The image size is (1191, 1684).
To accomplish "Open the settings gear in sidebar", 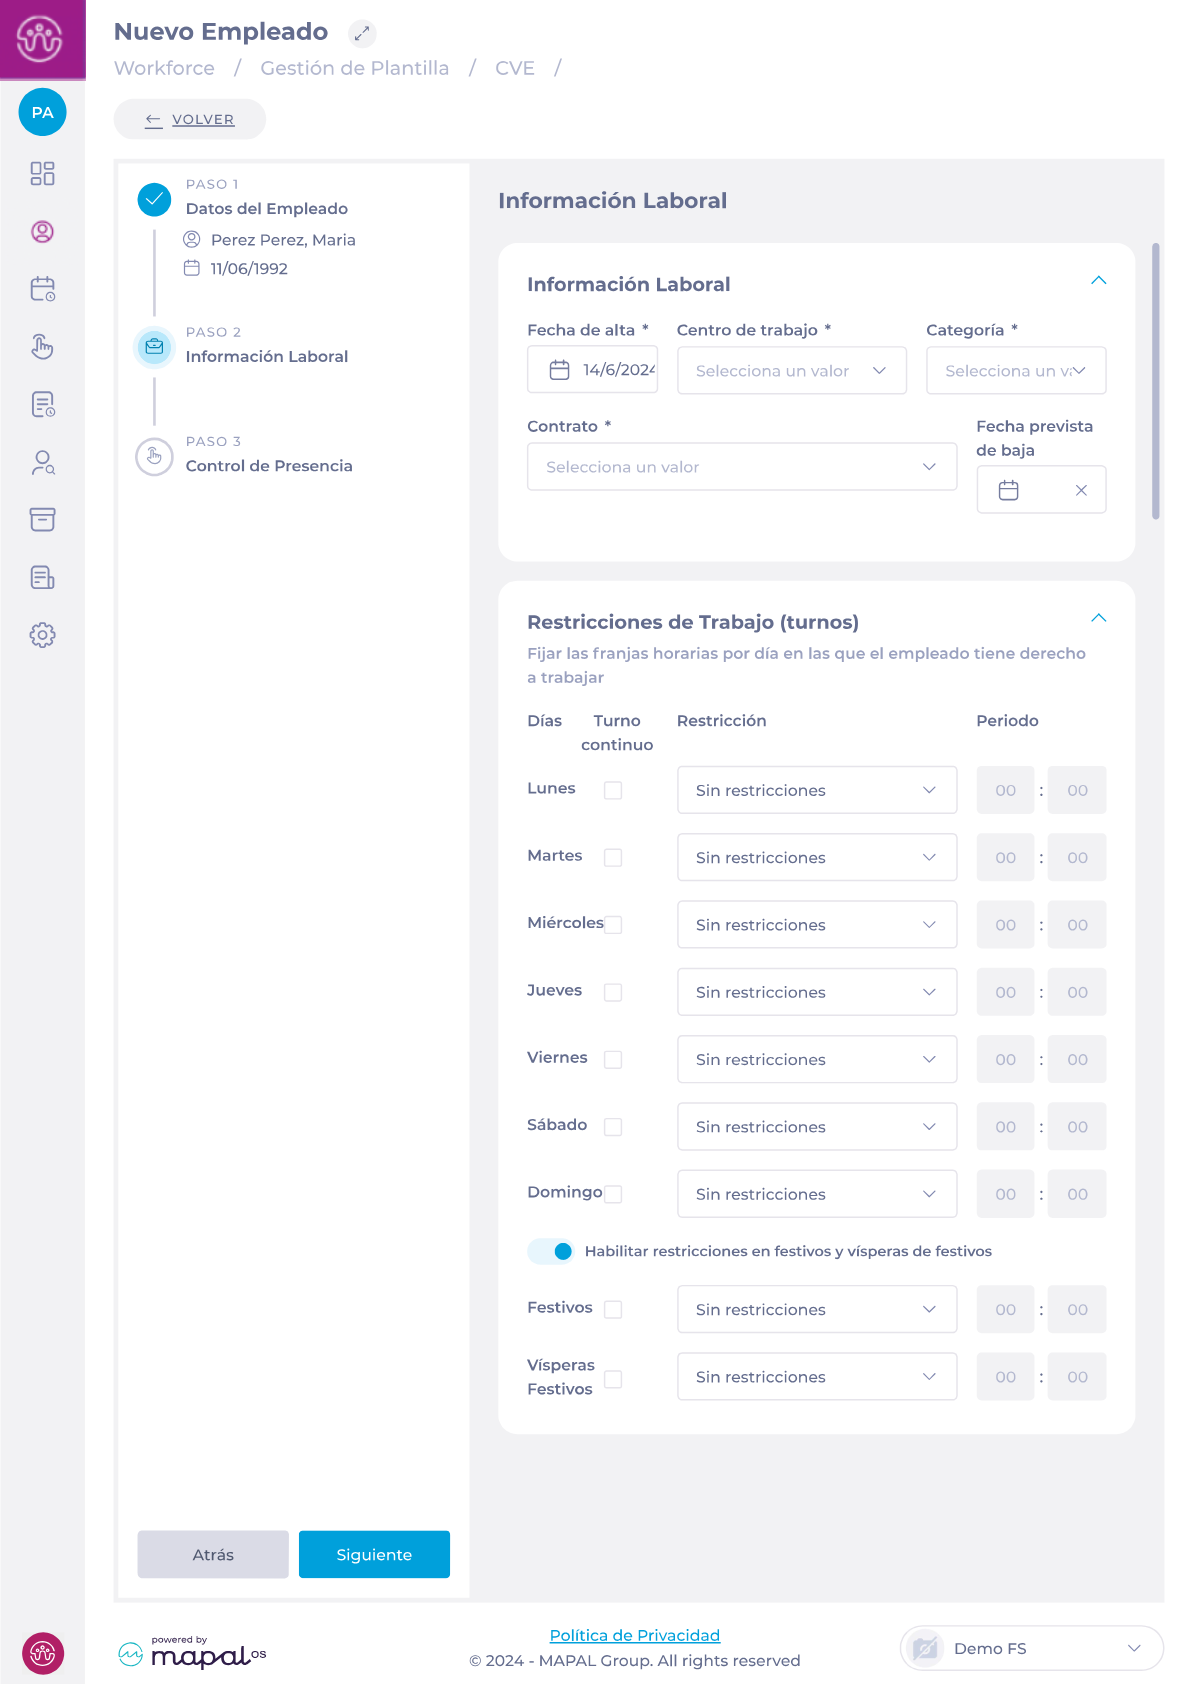I will pos(42,635).
